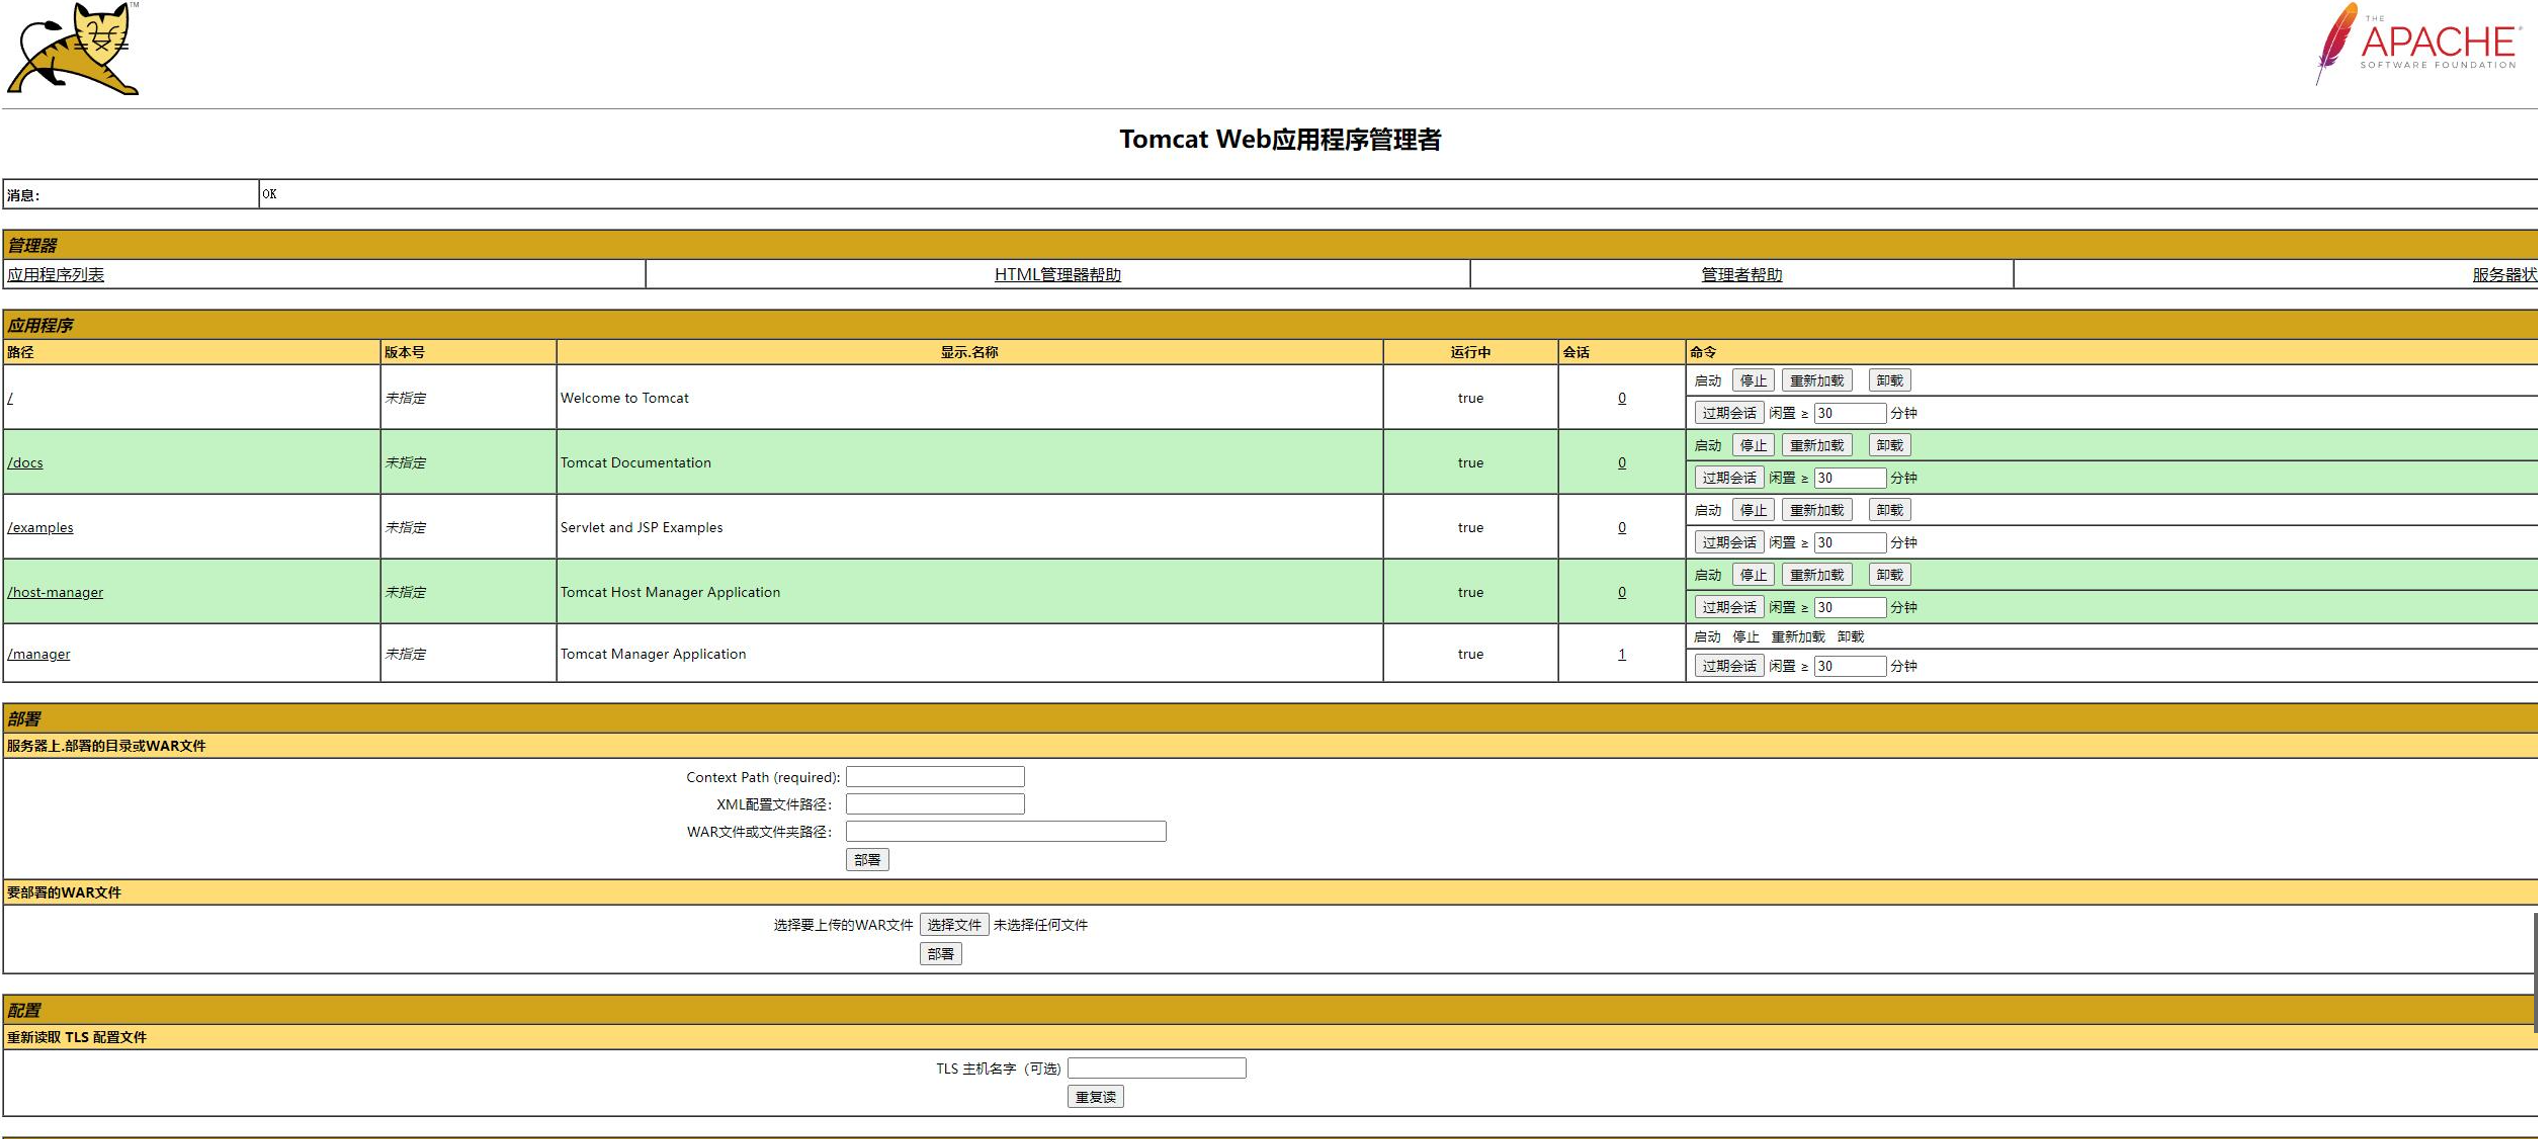View sessions count for /host-manager row
The height and width of the screenshot is (1139, 2538).
(x=1621, y=592)
